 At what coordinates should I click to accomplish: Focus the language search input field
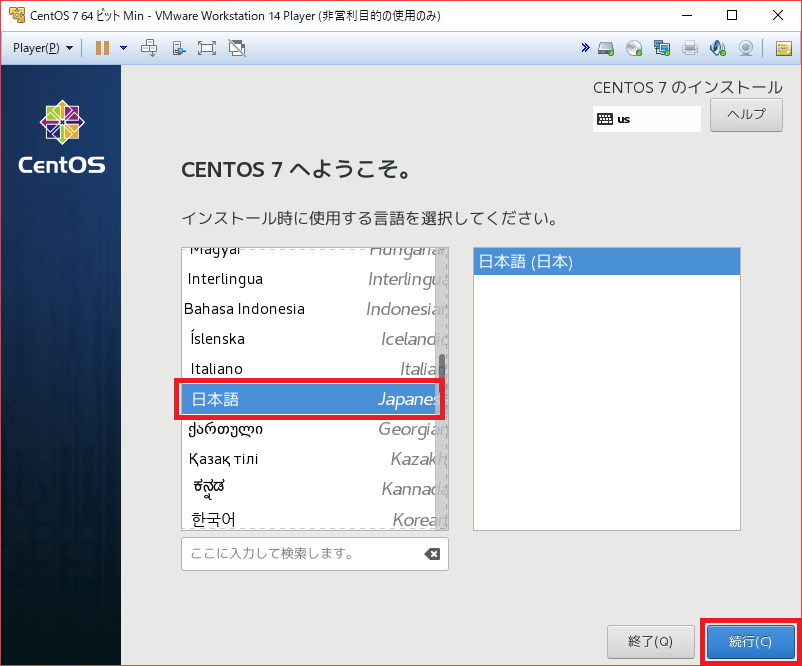315,553
